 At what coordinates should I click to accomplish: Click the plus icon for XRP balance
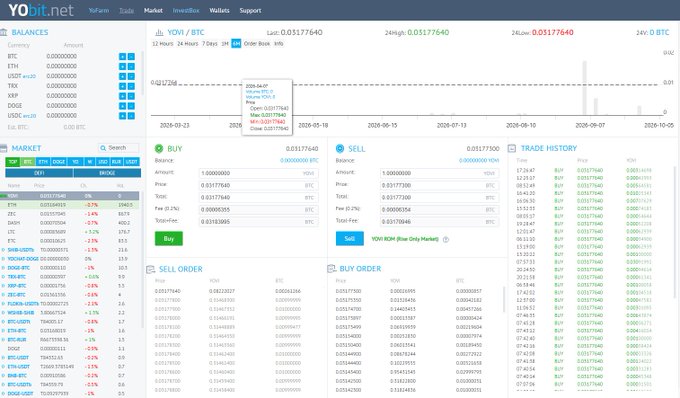[122, 96]
